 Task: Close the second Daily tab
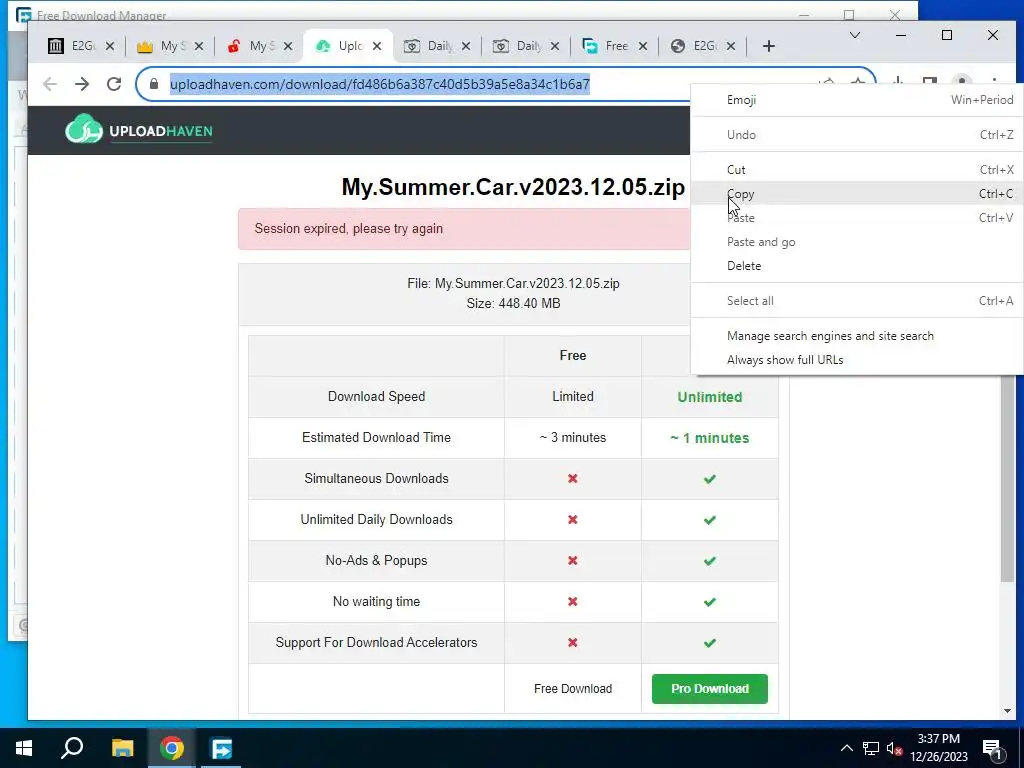click(x=554, y=46)
